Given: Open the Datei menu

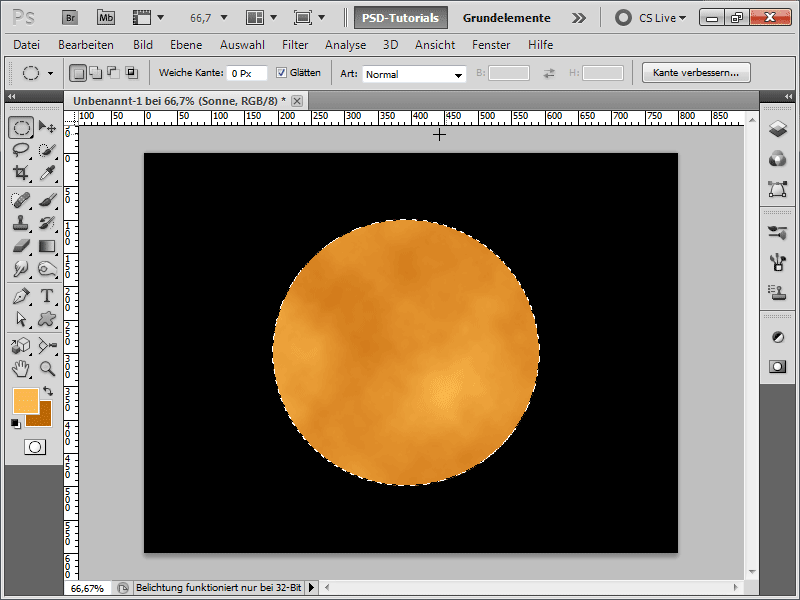Looking at the screenshot, I should tap(27, 45).
